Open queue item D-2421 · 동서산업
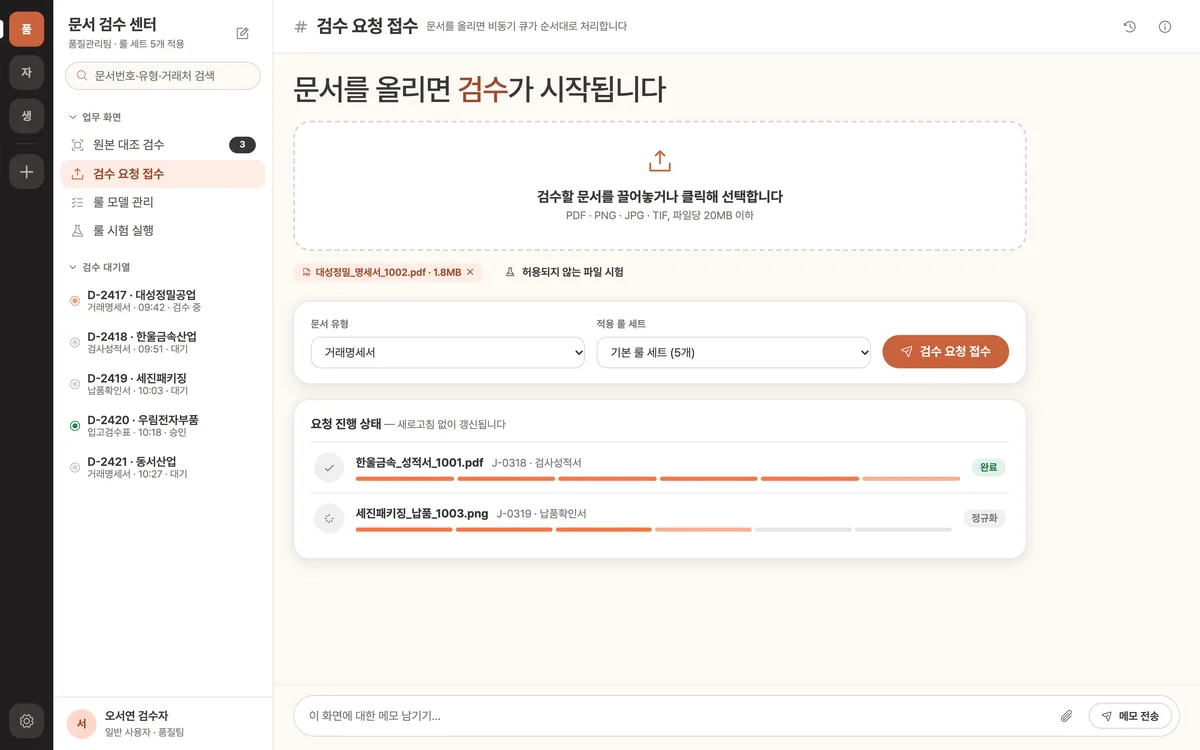This screenshot has height=750, width=1200. click(x=163, y=468)
